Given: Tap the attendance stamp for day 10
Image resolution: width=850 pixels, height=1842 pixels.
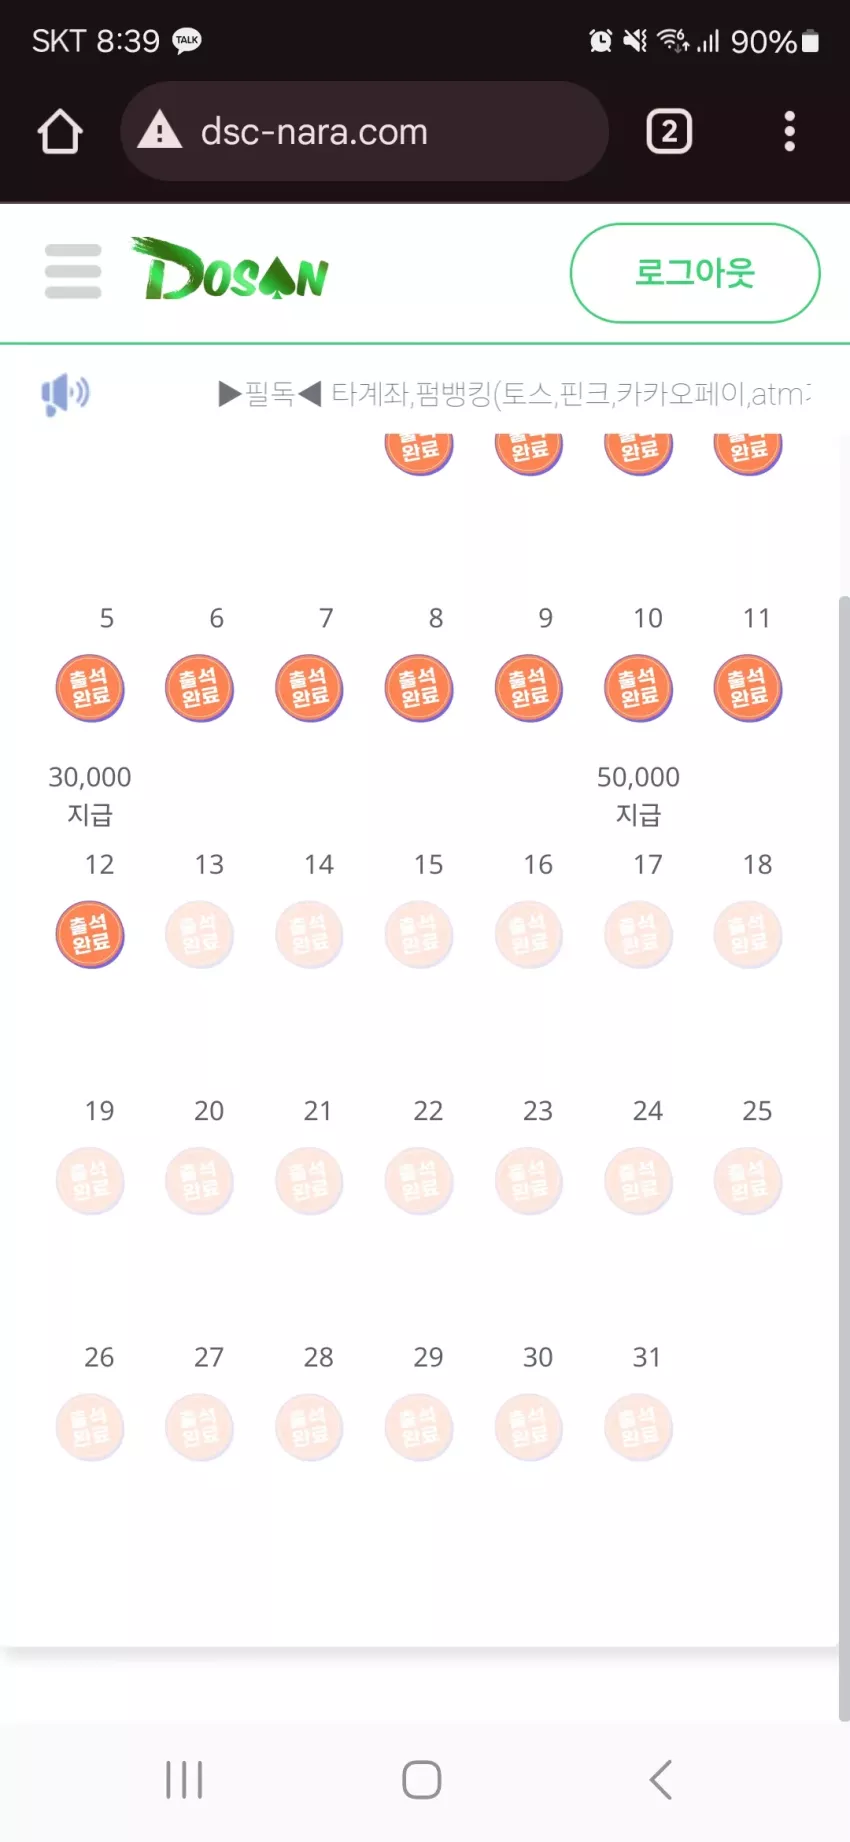Looking at the screenshot, I should pos(639,689).
